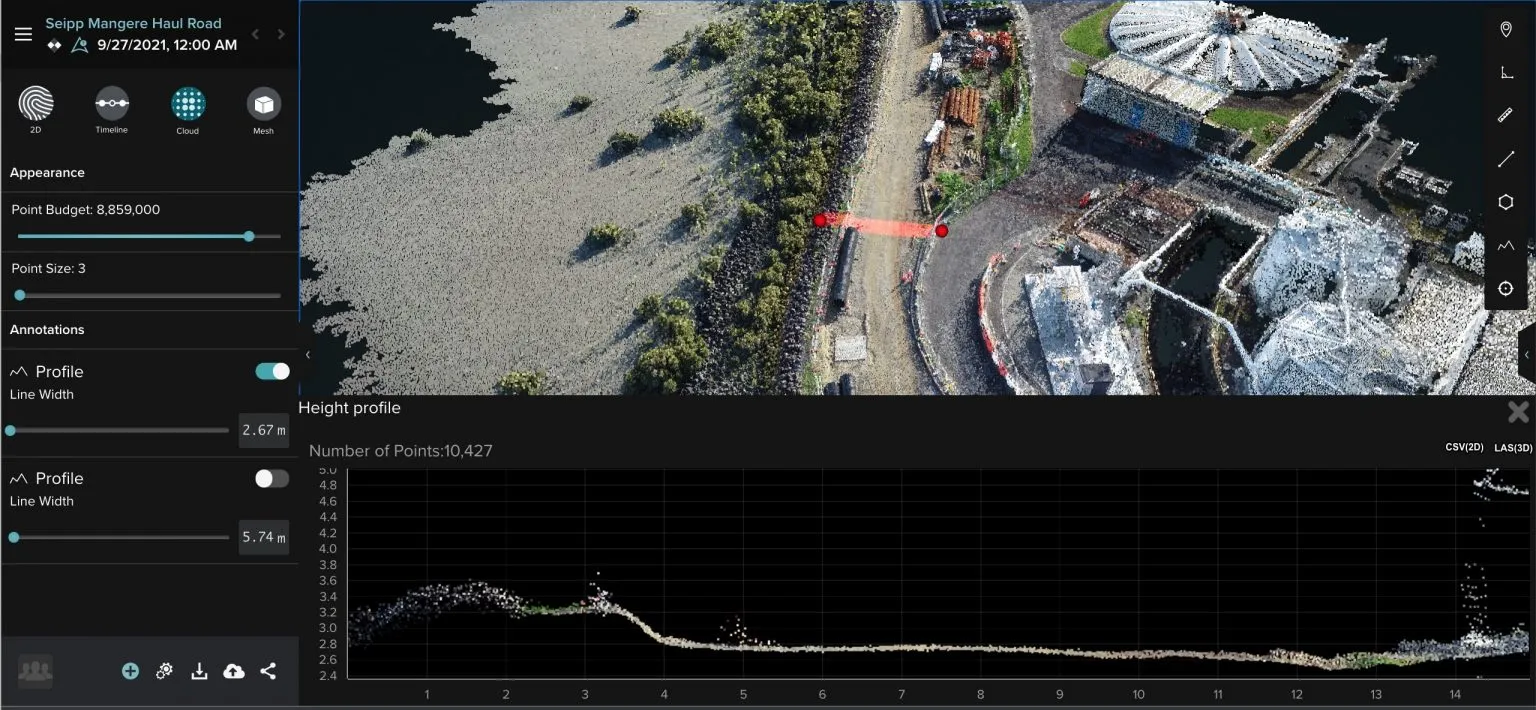The height and width of the screenshot is (710, 1536).
Task: Close the Height profile panel
Action: 1518,412
